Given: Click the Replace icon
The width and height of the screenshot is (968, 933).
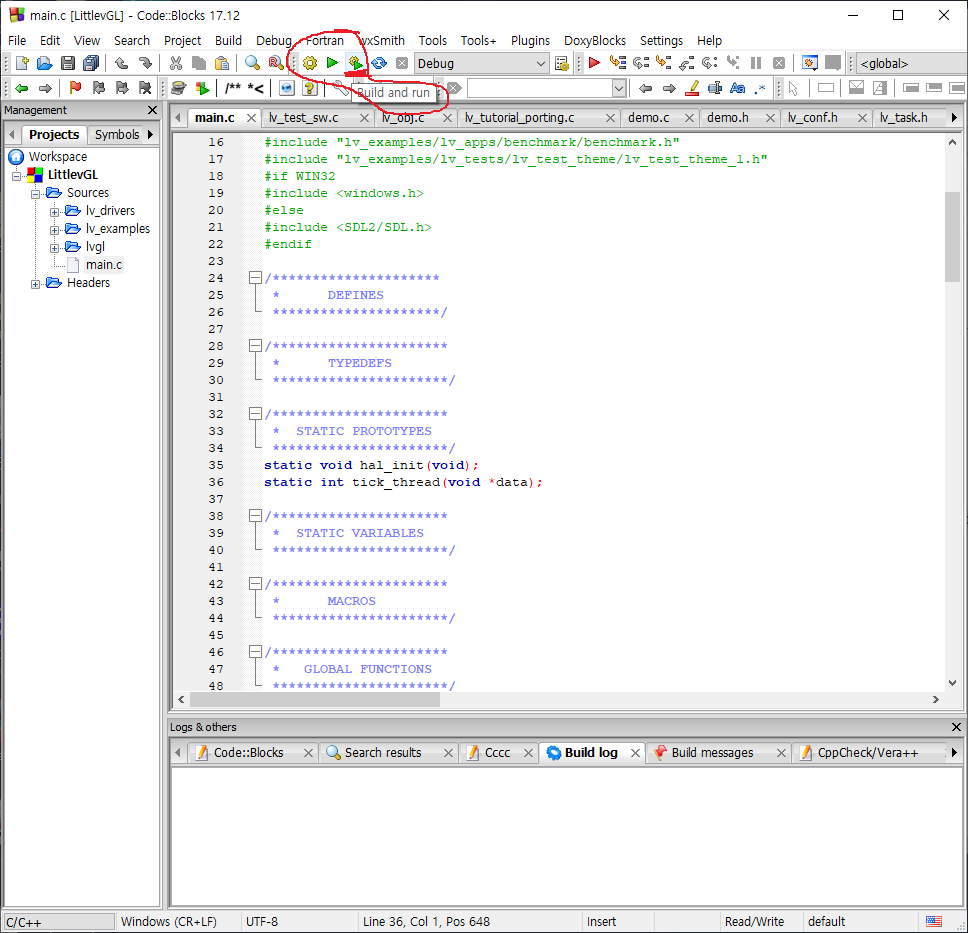Looking at the screenshot, I should 276,63.
